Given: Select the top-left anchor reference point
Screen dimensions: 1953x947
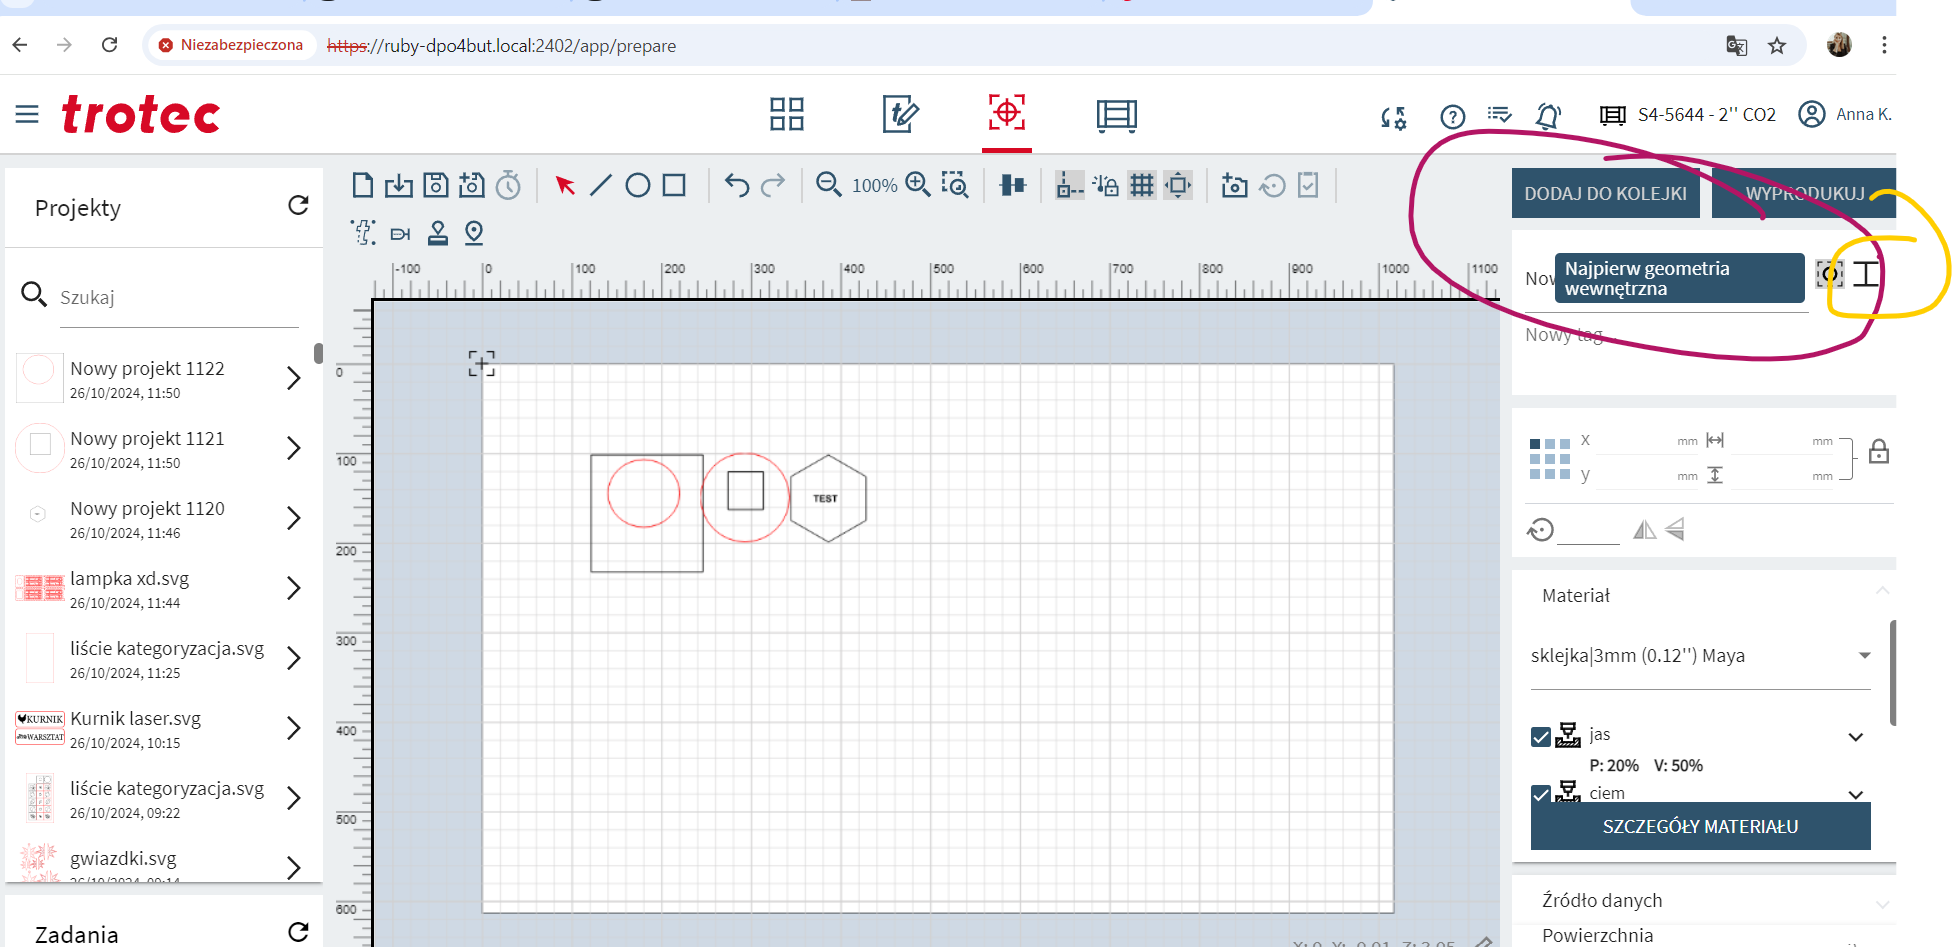Looking at the screenshot, I should tap(1535, 443).
